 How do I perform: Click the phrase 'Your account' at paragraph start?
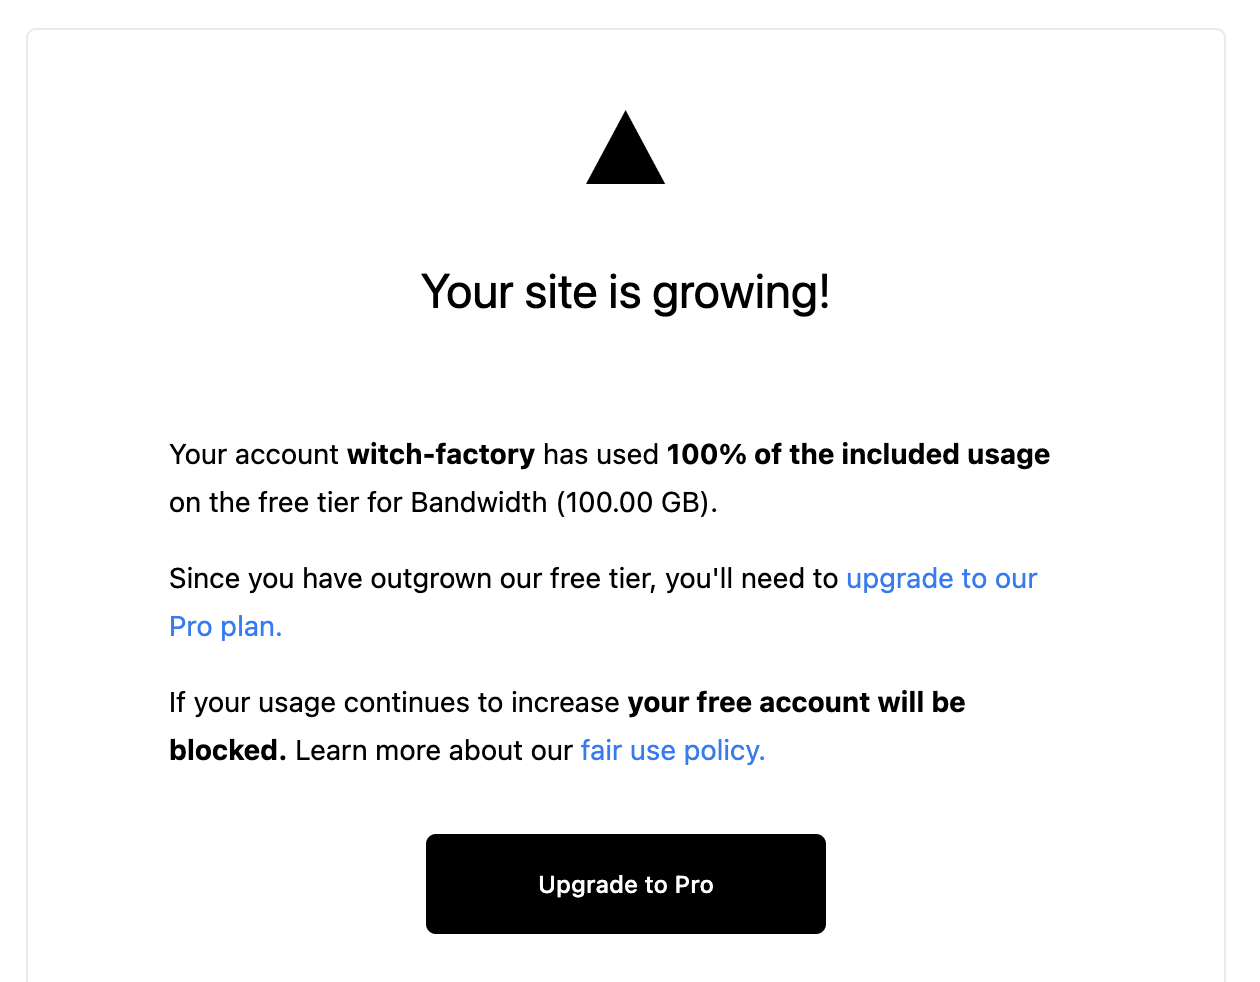(x=252, y=454)
